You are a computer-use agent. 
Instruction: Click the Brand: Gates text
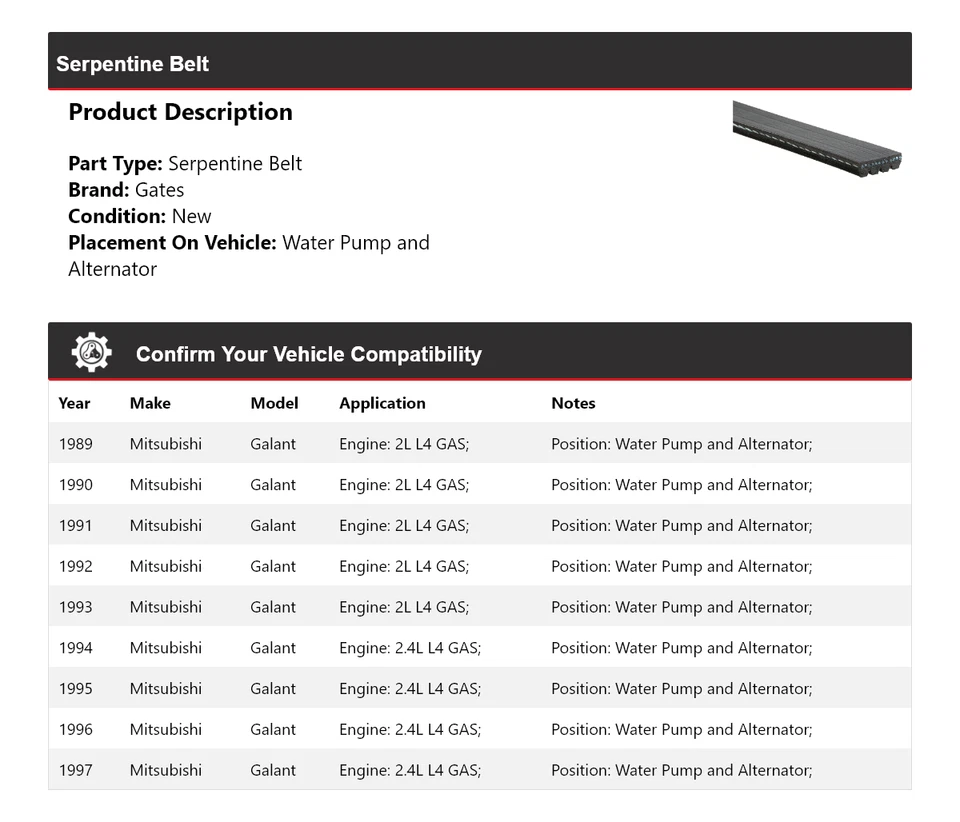(126, 190)
